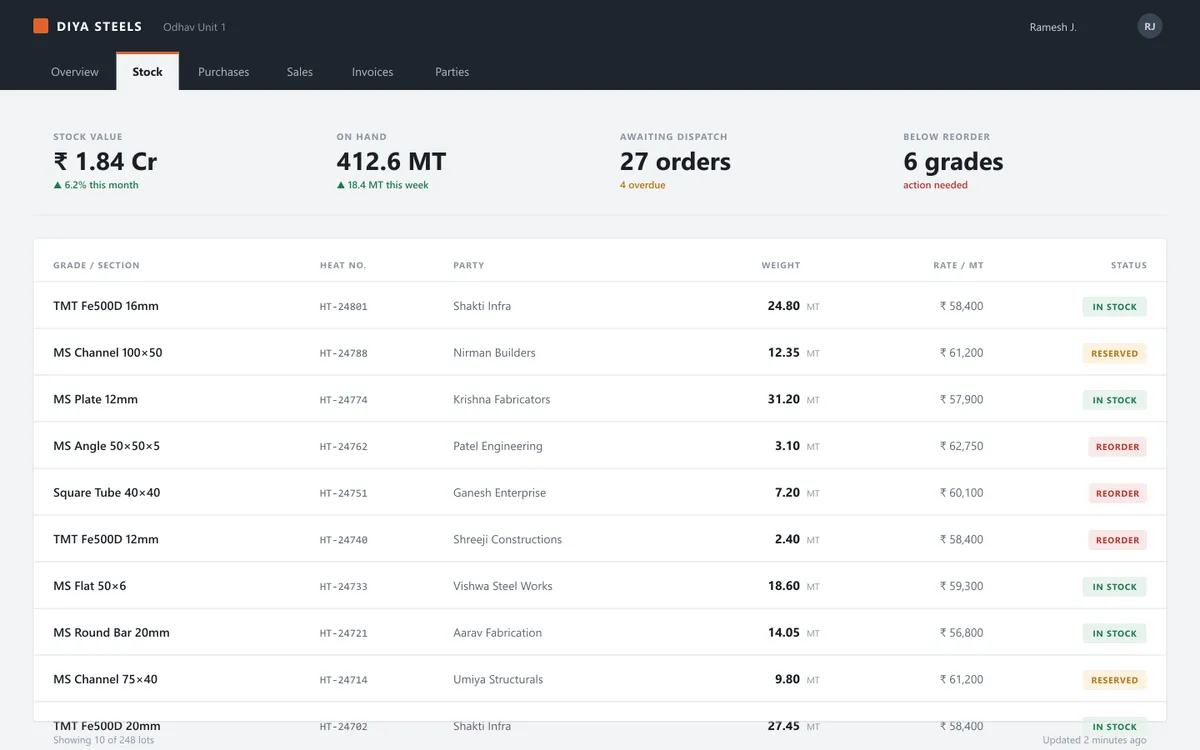Select the MS Flat 50×6 row
Image resolution: width=1200 pixels, height=750 pixels.
pos(600,586)
